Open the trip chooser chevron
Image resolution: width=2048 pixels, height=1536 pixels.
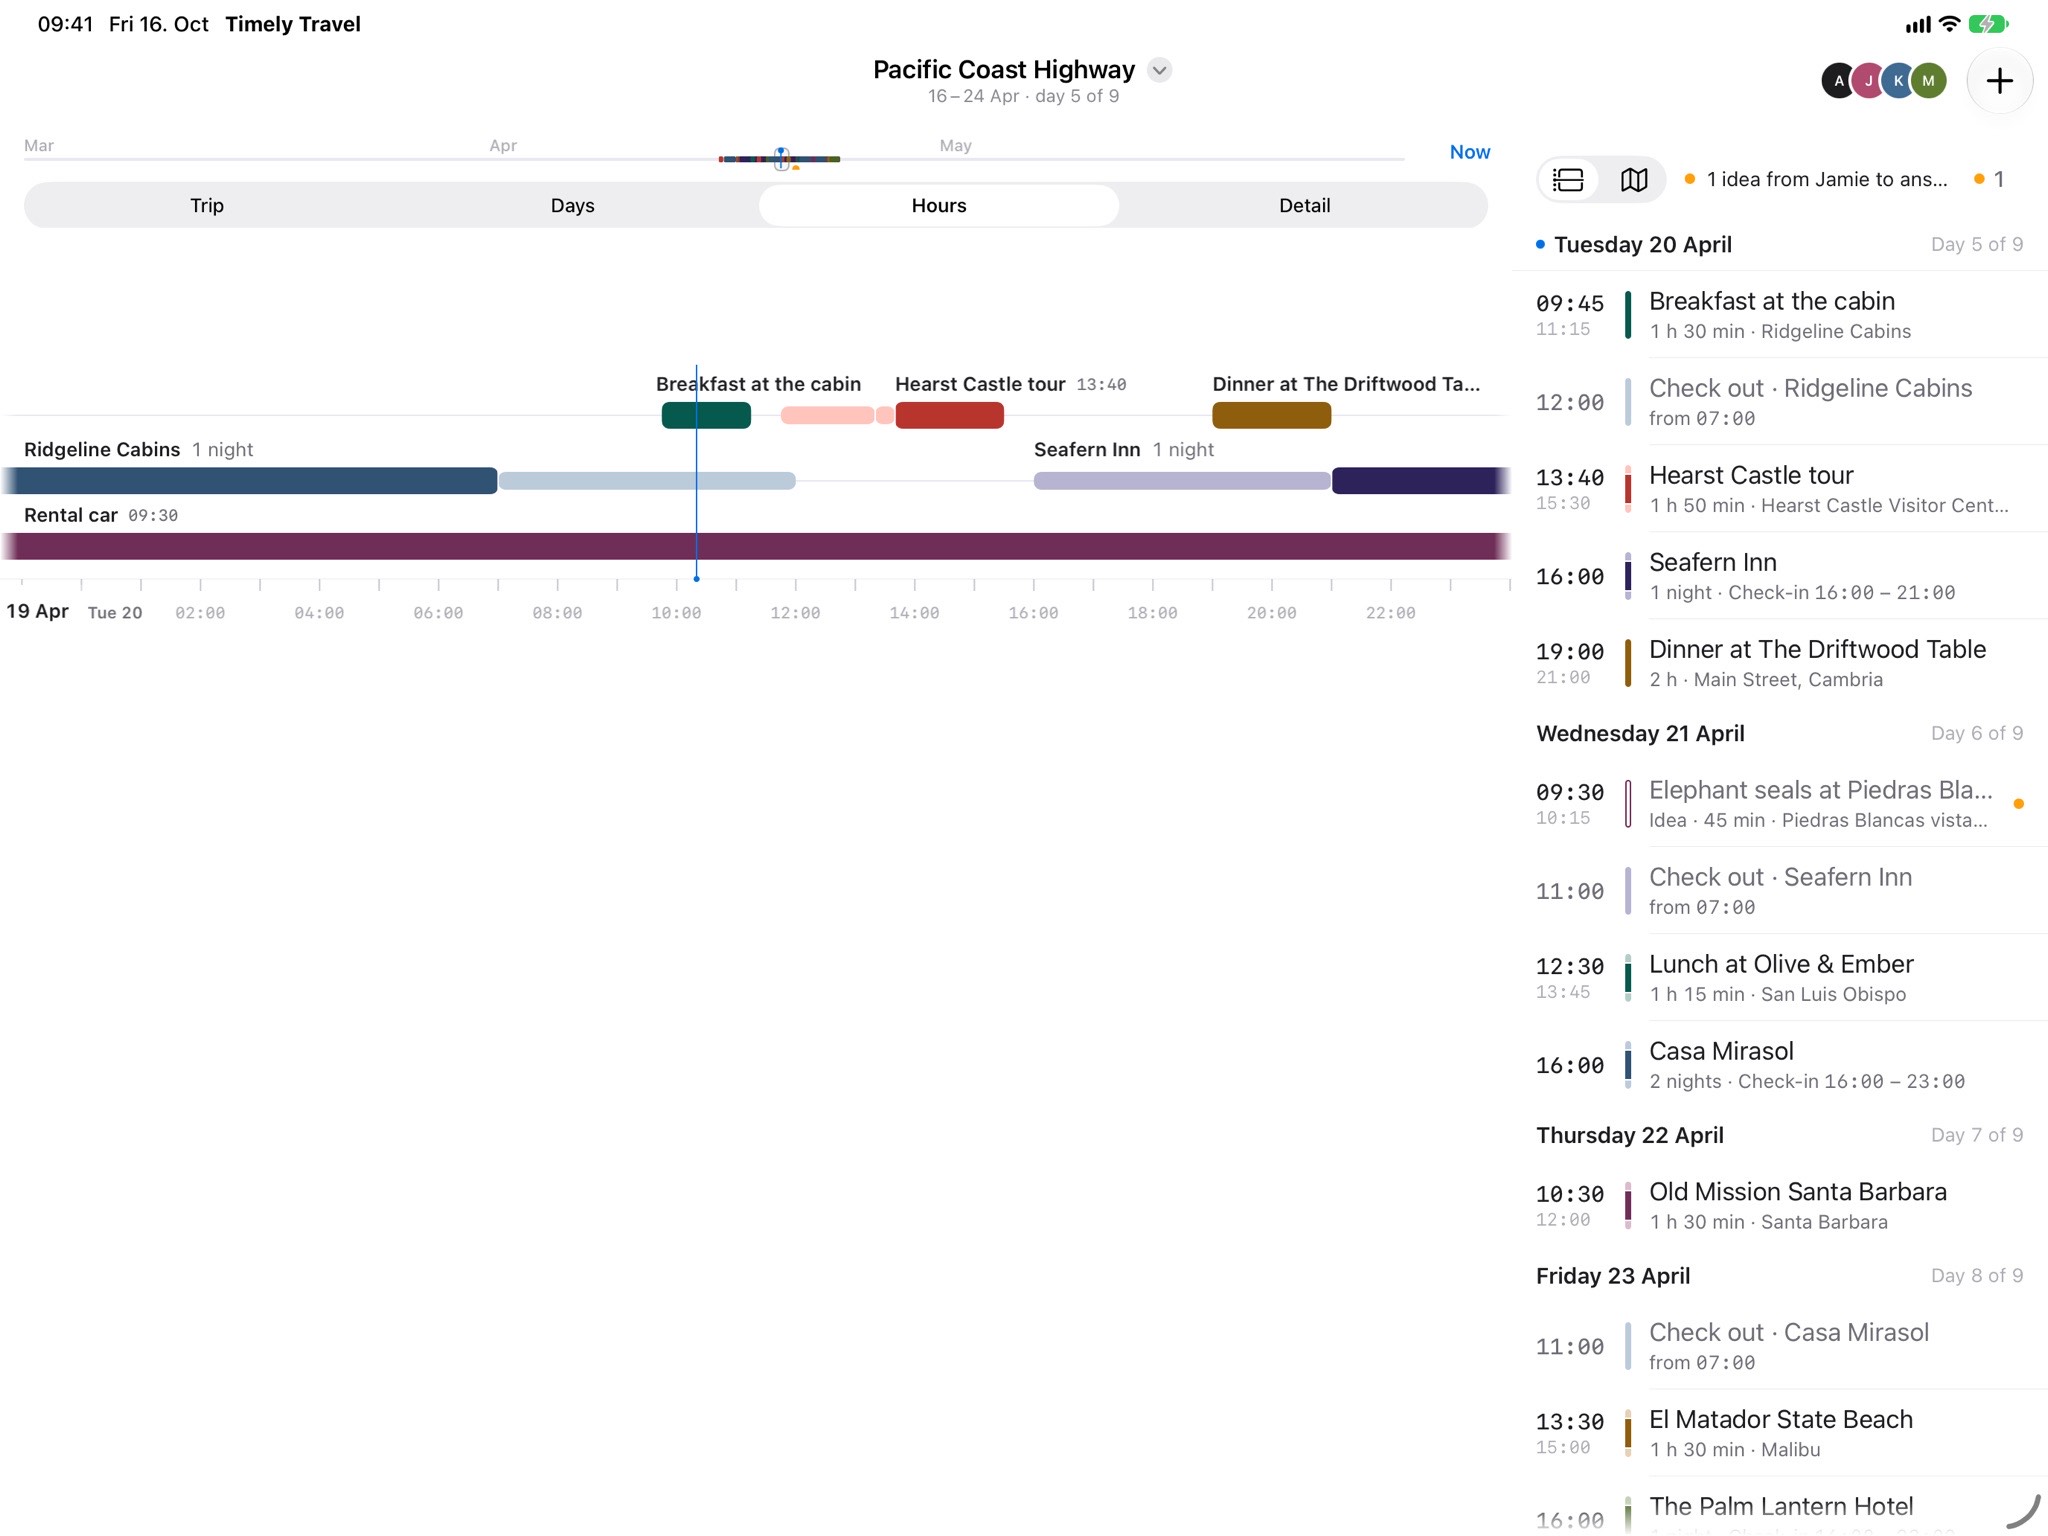[x=1159, y=70]
